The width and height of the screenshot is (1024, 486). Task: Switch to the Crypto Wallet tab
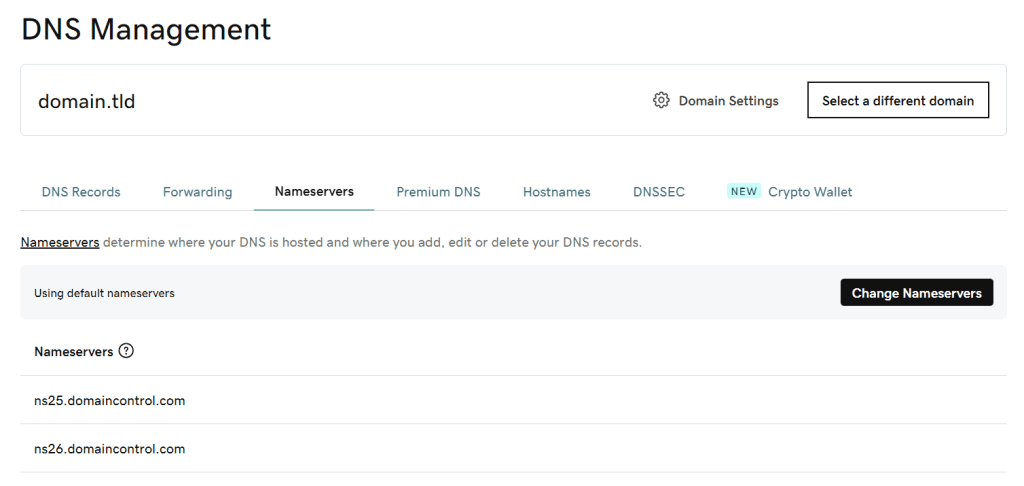tap(810, 192)
